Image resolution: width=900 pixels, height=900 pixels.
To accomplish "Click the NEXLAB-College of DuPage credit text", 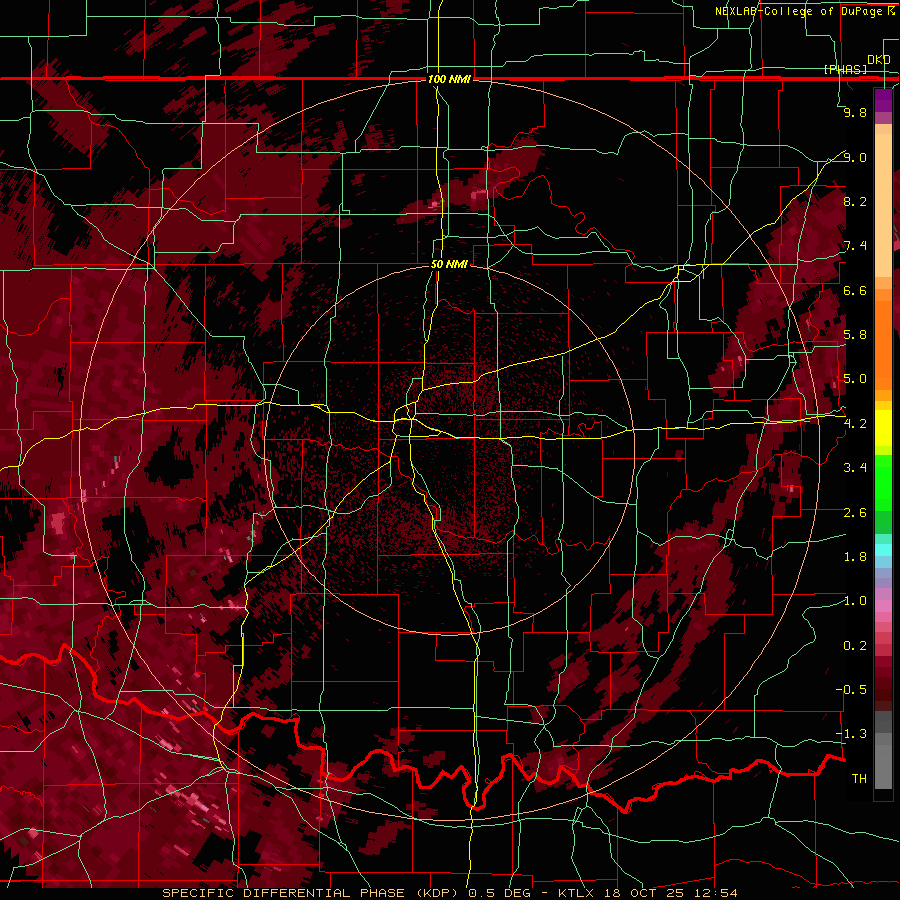I will coord(804,11).
